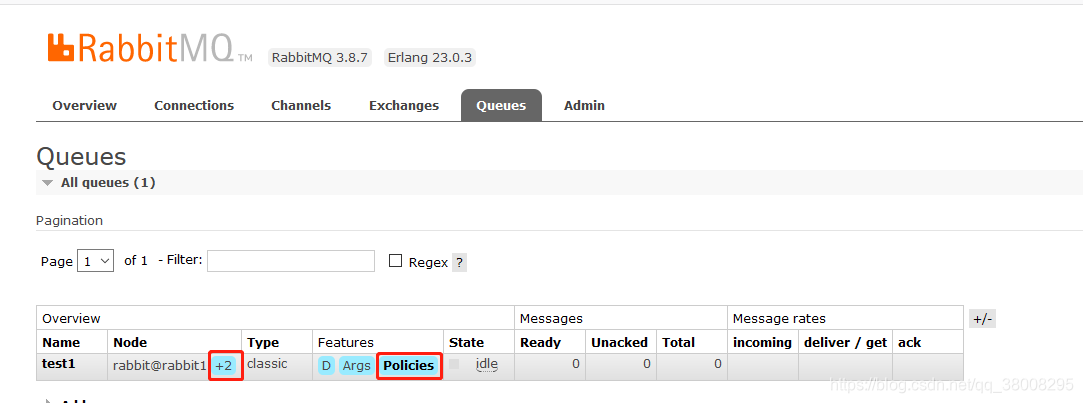
Task: Go to the Channels tab
Action: 301,106
